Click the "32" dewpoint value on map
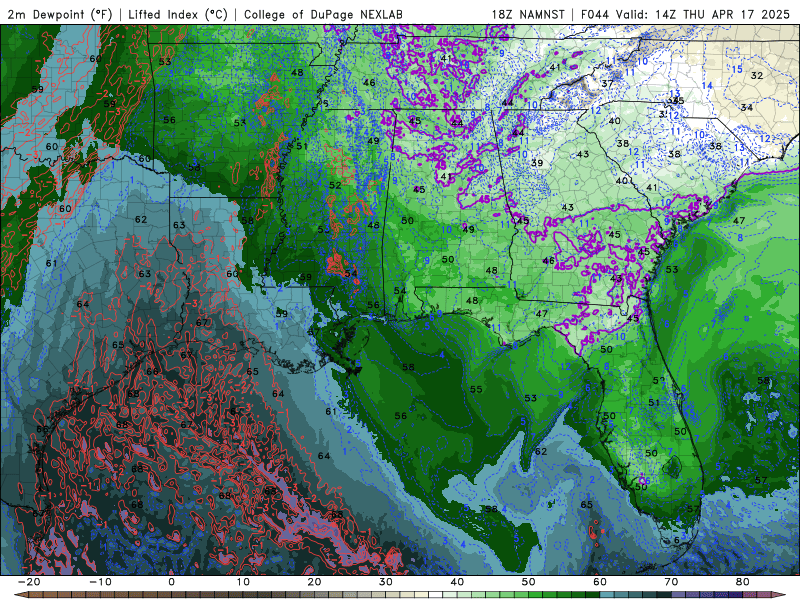 point(757,76)
